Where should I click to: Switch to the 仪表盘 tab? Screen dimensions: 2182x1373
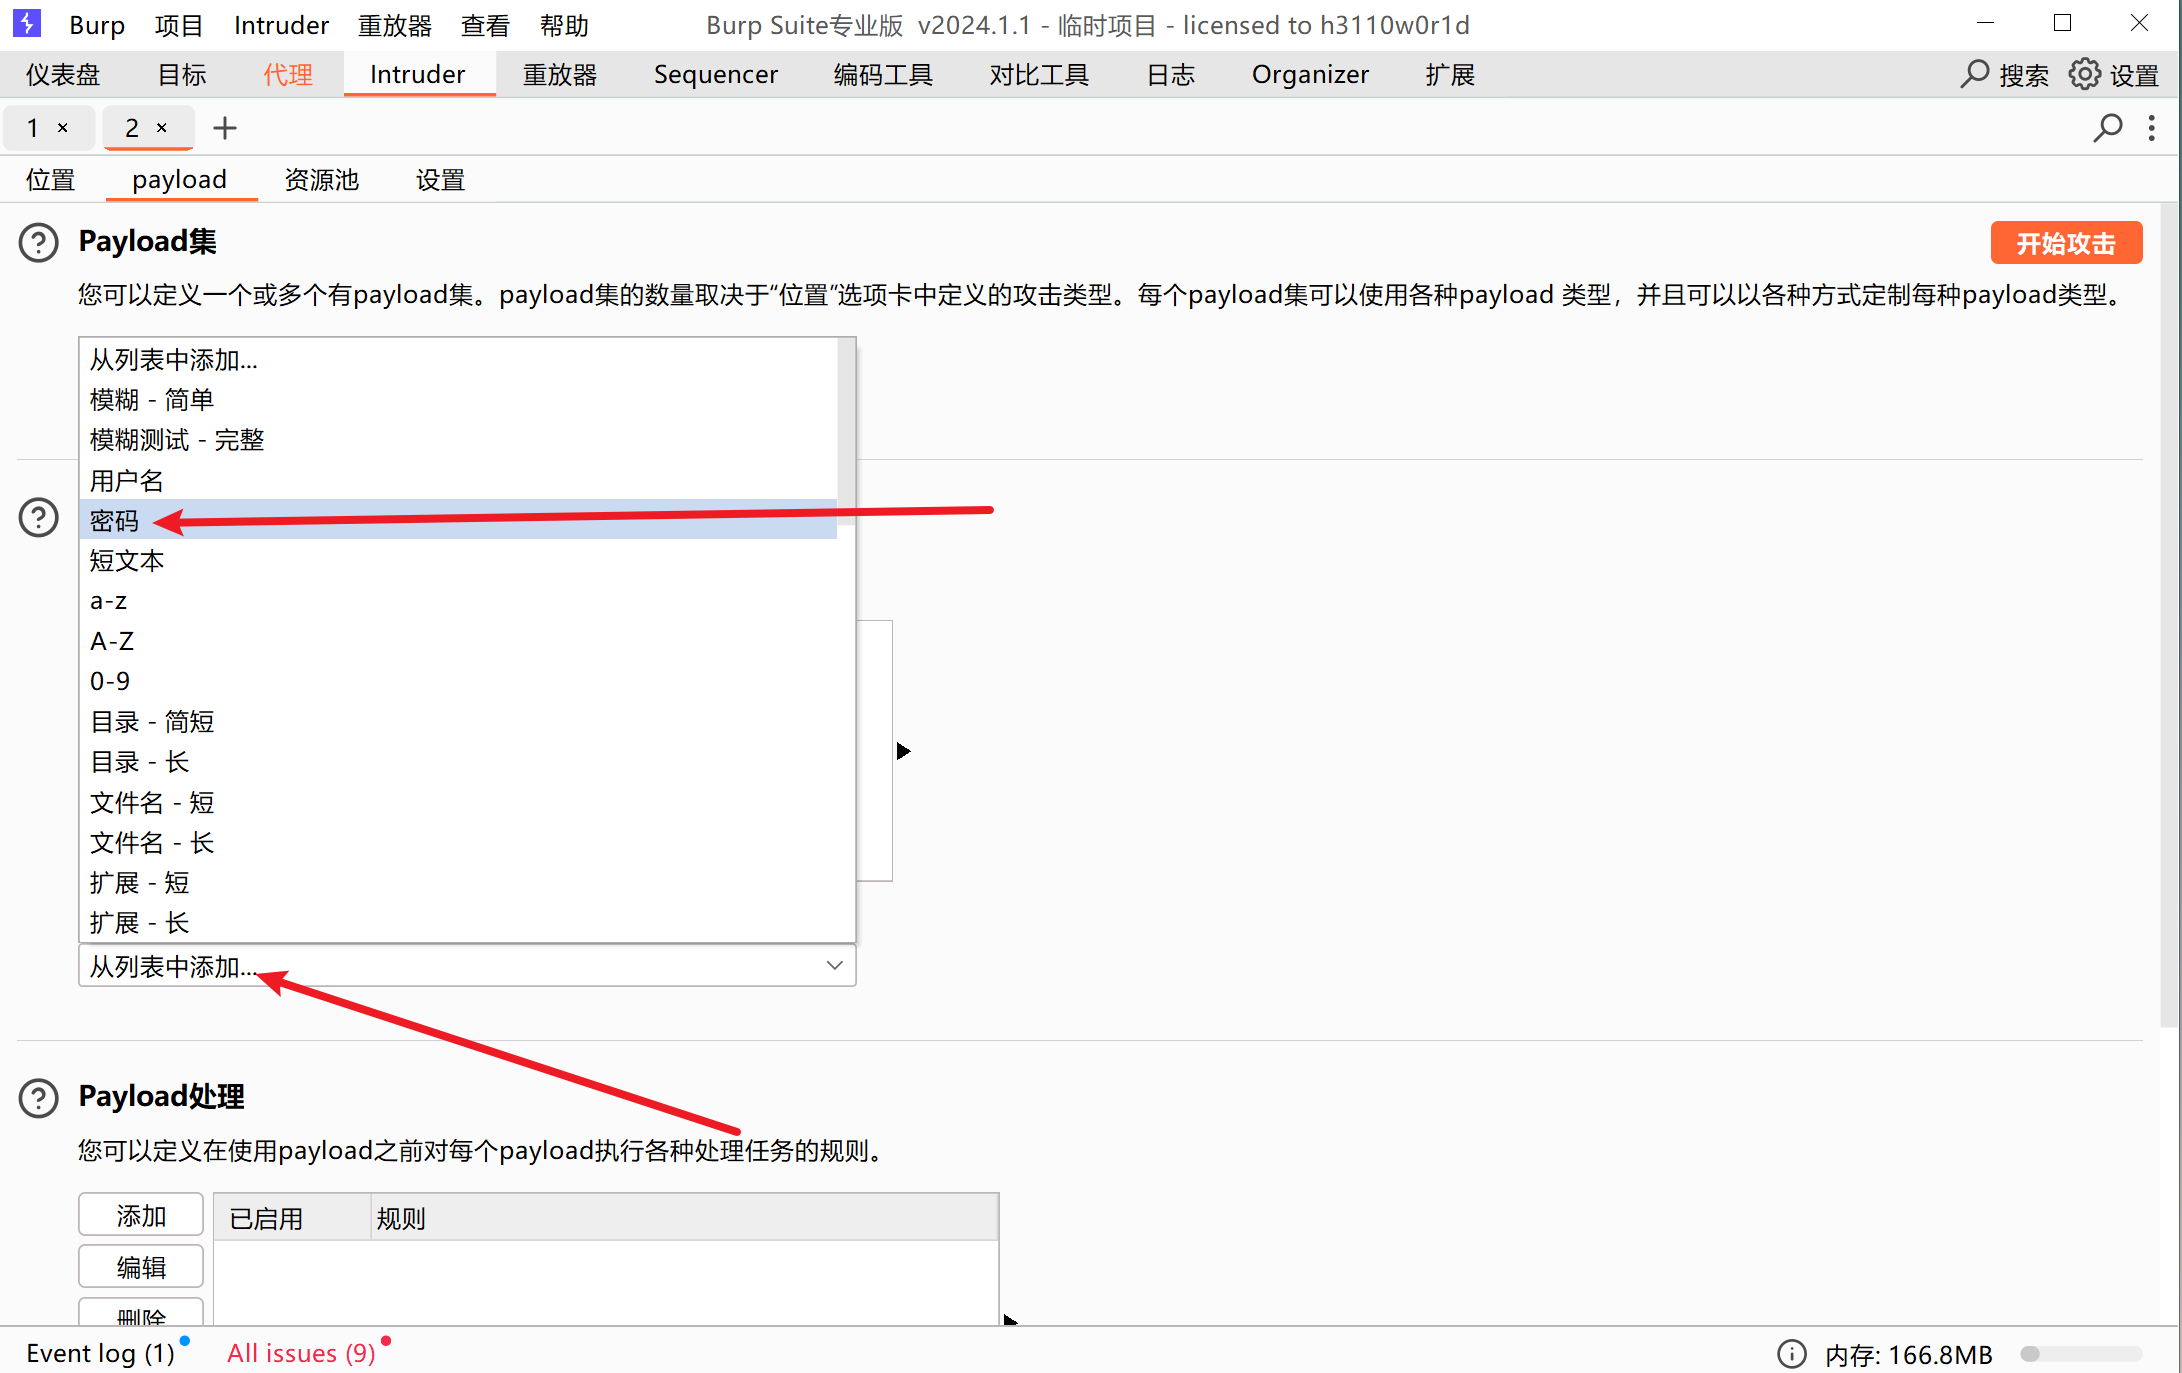(x=63, y=74)
